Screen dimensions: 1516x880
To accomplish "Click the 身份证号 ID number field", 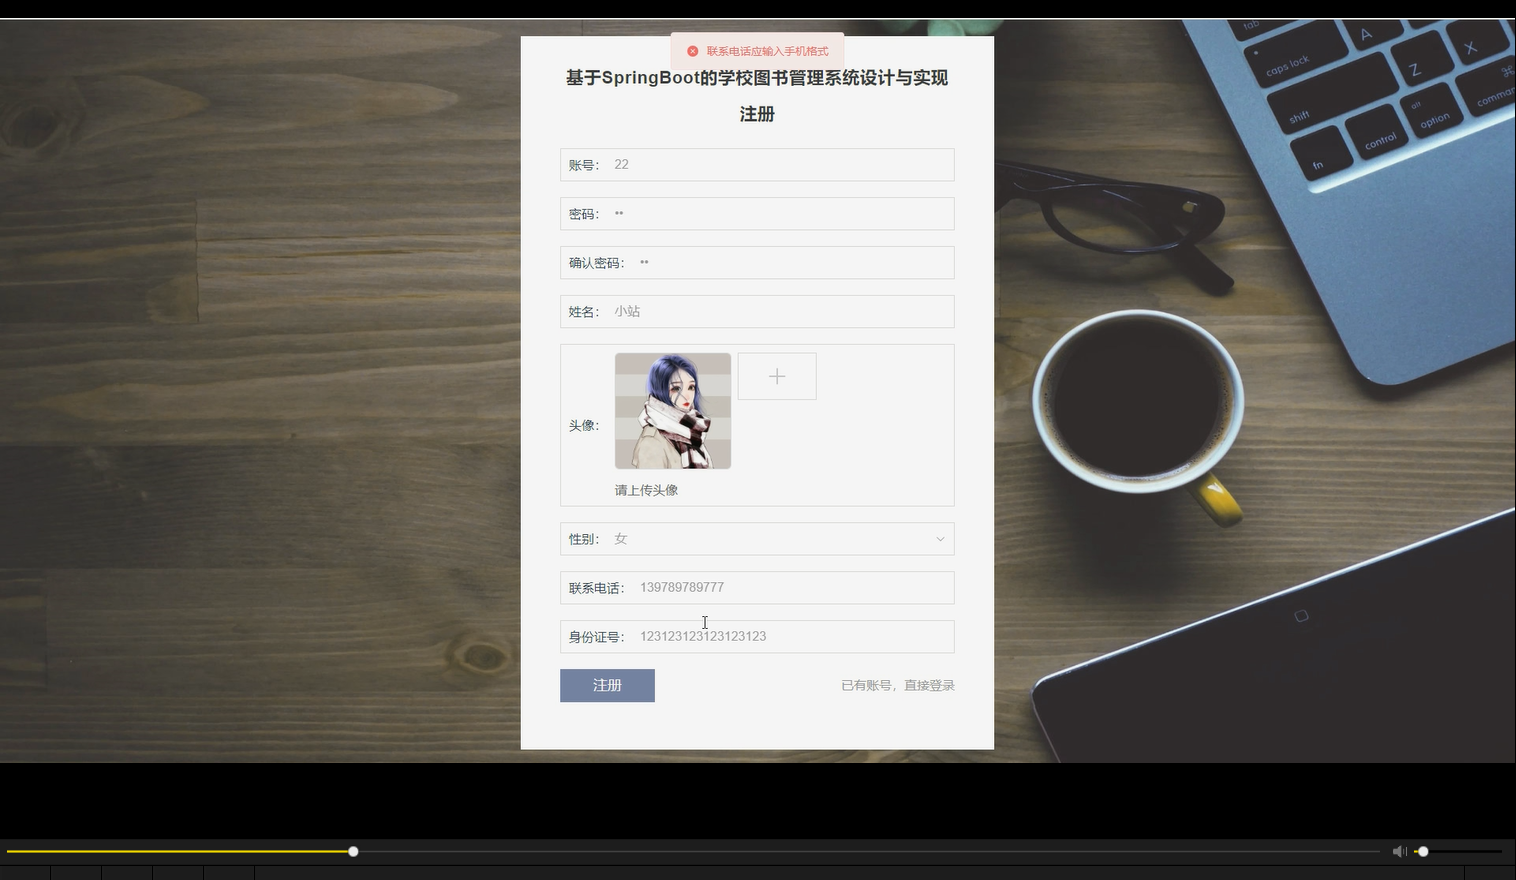I will 757,637.
